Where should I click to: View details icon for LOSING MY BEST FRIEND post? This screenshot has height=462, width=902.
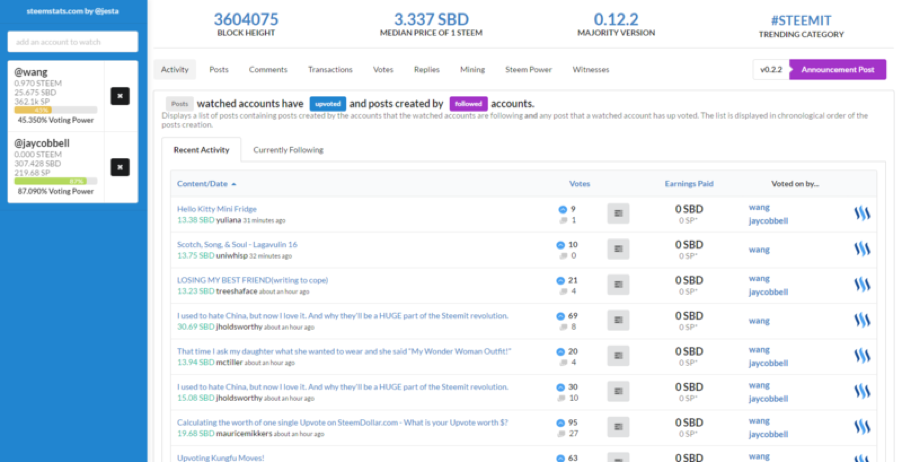click(x=618, y=285)
